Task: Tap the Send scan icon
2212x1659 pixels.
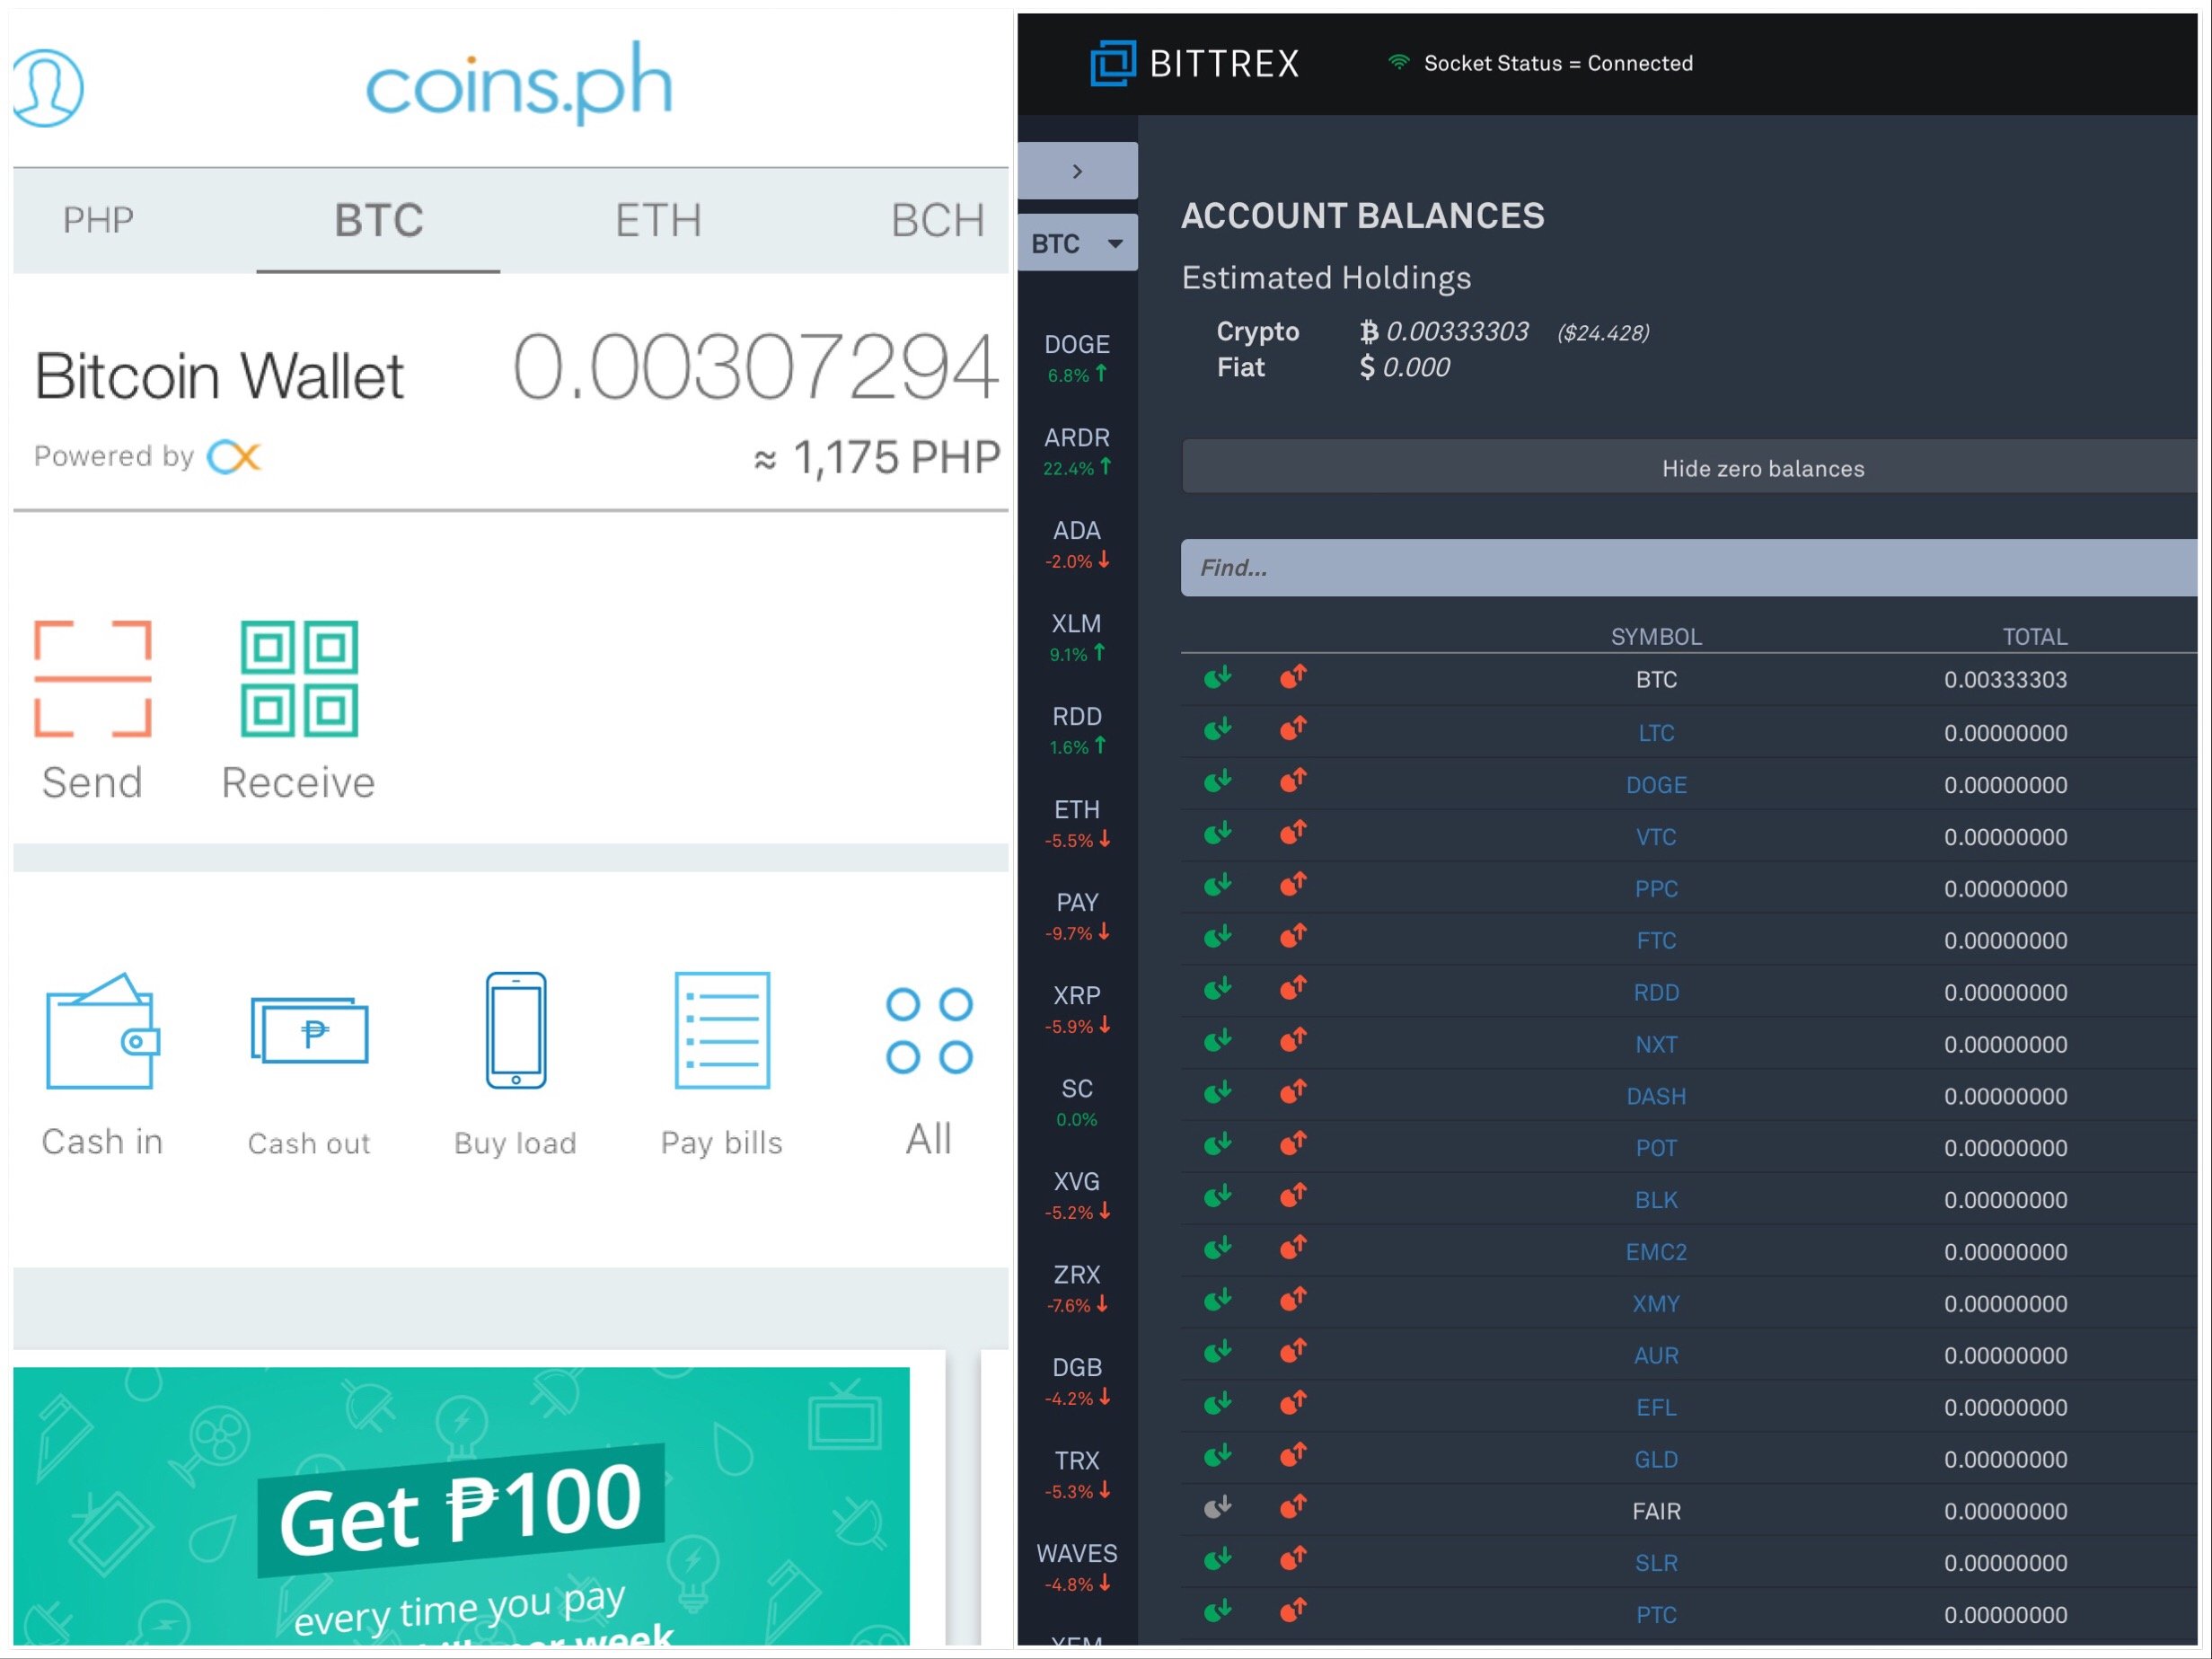Action: [x=93, y=679]
